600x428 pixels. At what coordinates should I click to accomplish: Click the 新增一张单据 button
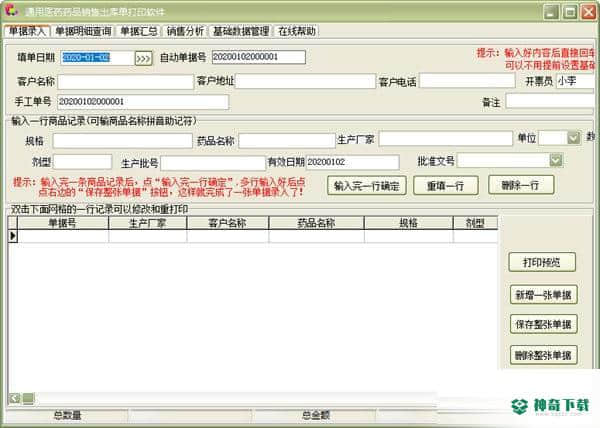(543, 295)
